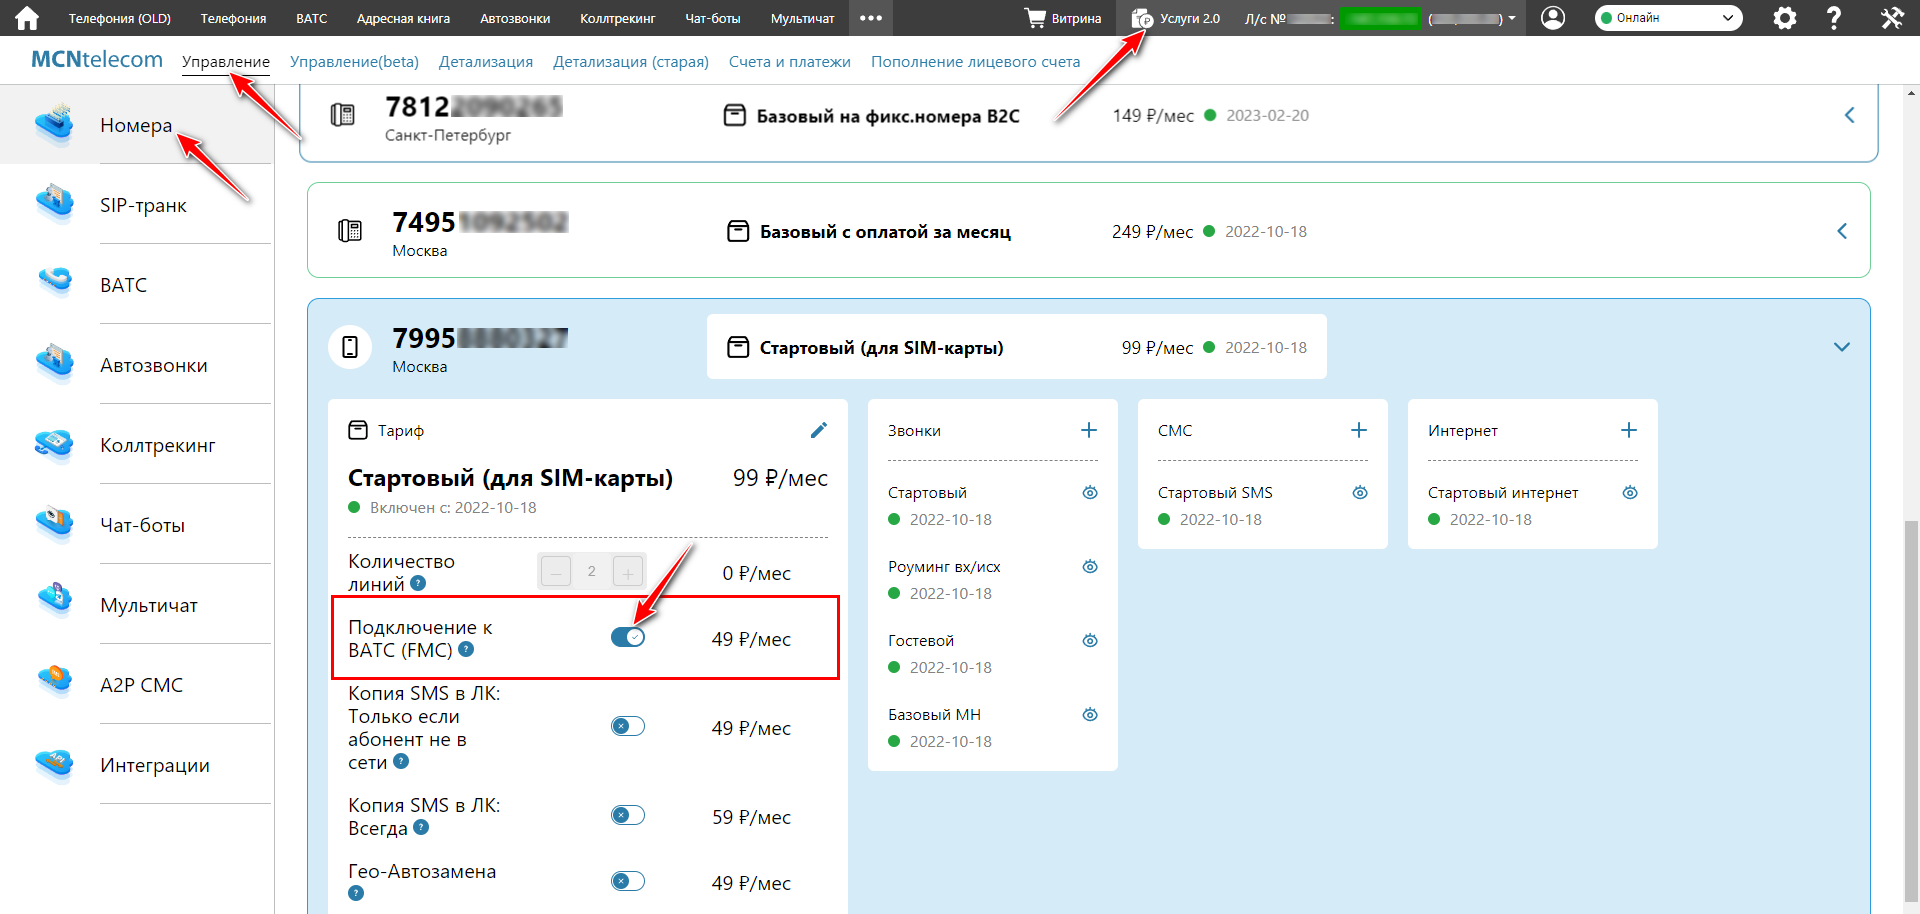This screenshot has width=1920, height=914.
Task: Open settings gear icon
Action: click(x=1784, y=18)
